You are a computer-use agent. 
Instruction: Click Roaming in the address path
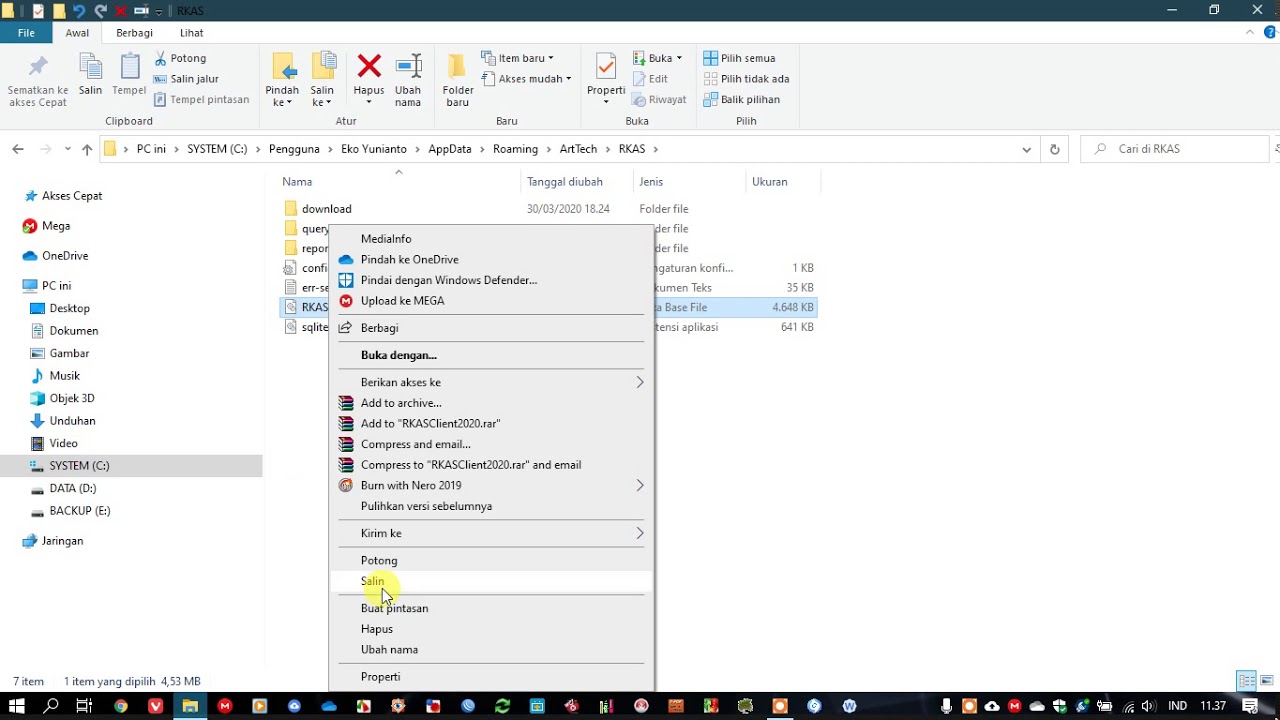point(515,149)
